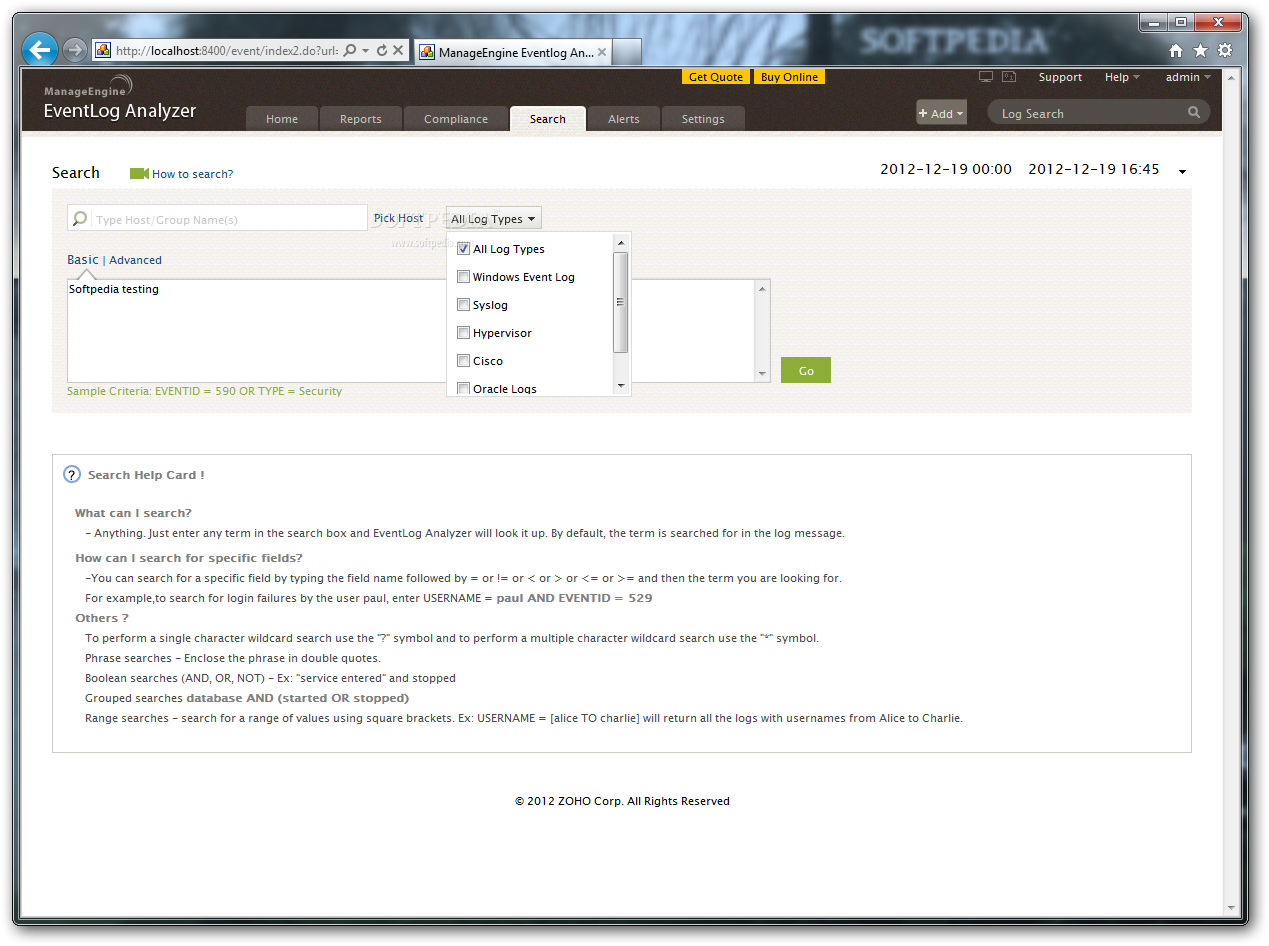The width and height of the screenshot is (1269, 946).
Task: Click the blue question mark Help Card icon
Action: point(71,475)
